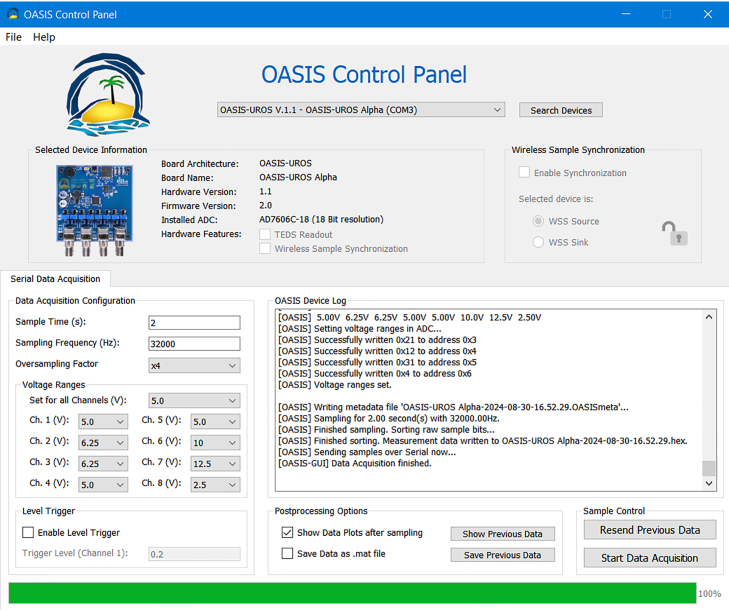Click the Trigger Level input field

(194, 554)
